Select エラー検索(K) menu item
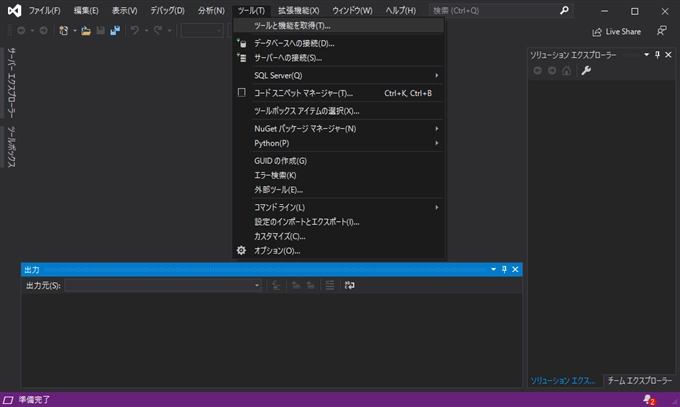Viewport: 680px width, 407px height. [338, 175]
